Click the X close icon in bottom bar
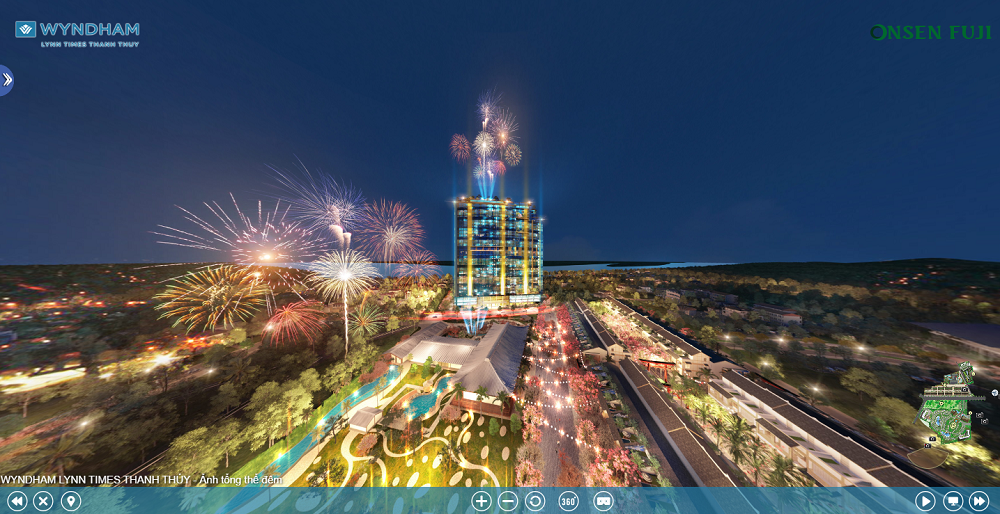The width and height of the screenshot is (1000, 514). point(43,501)
